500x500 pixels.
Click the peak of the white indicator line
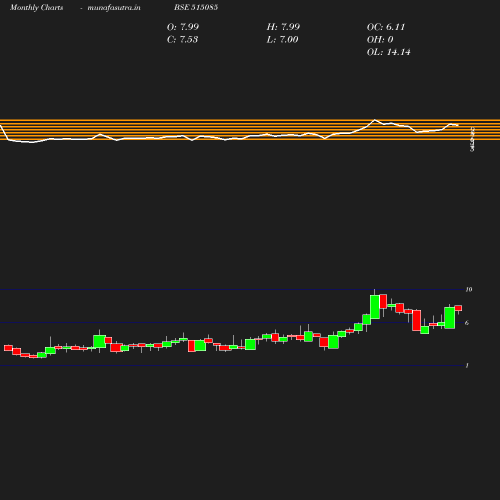click(375, 120)
